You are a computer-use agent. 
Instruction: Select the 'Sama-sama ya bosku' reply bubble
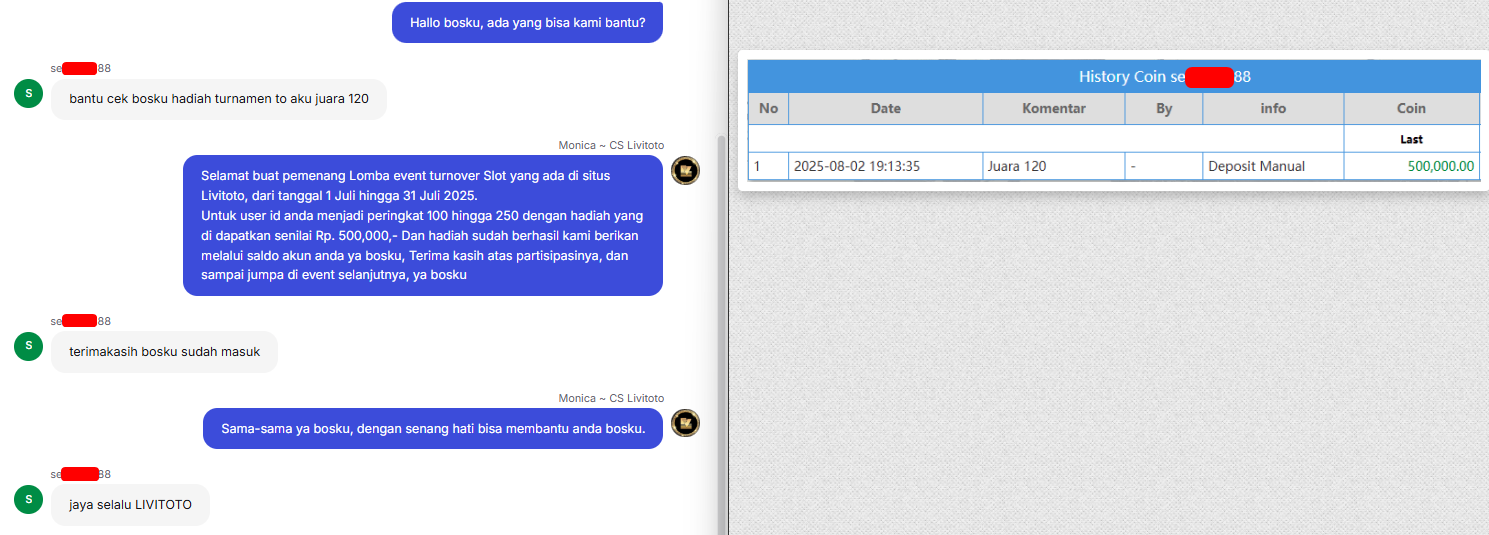[x=433, y=428]
